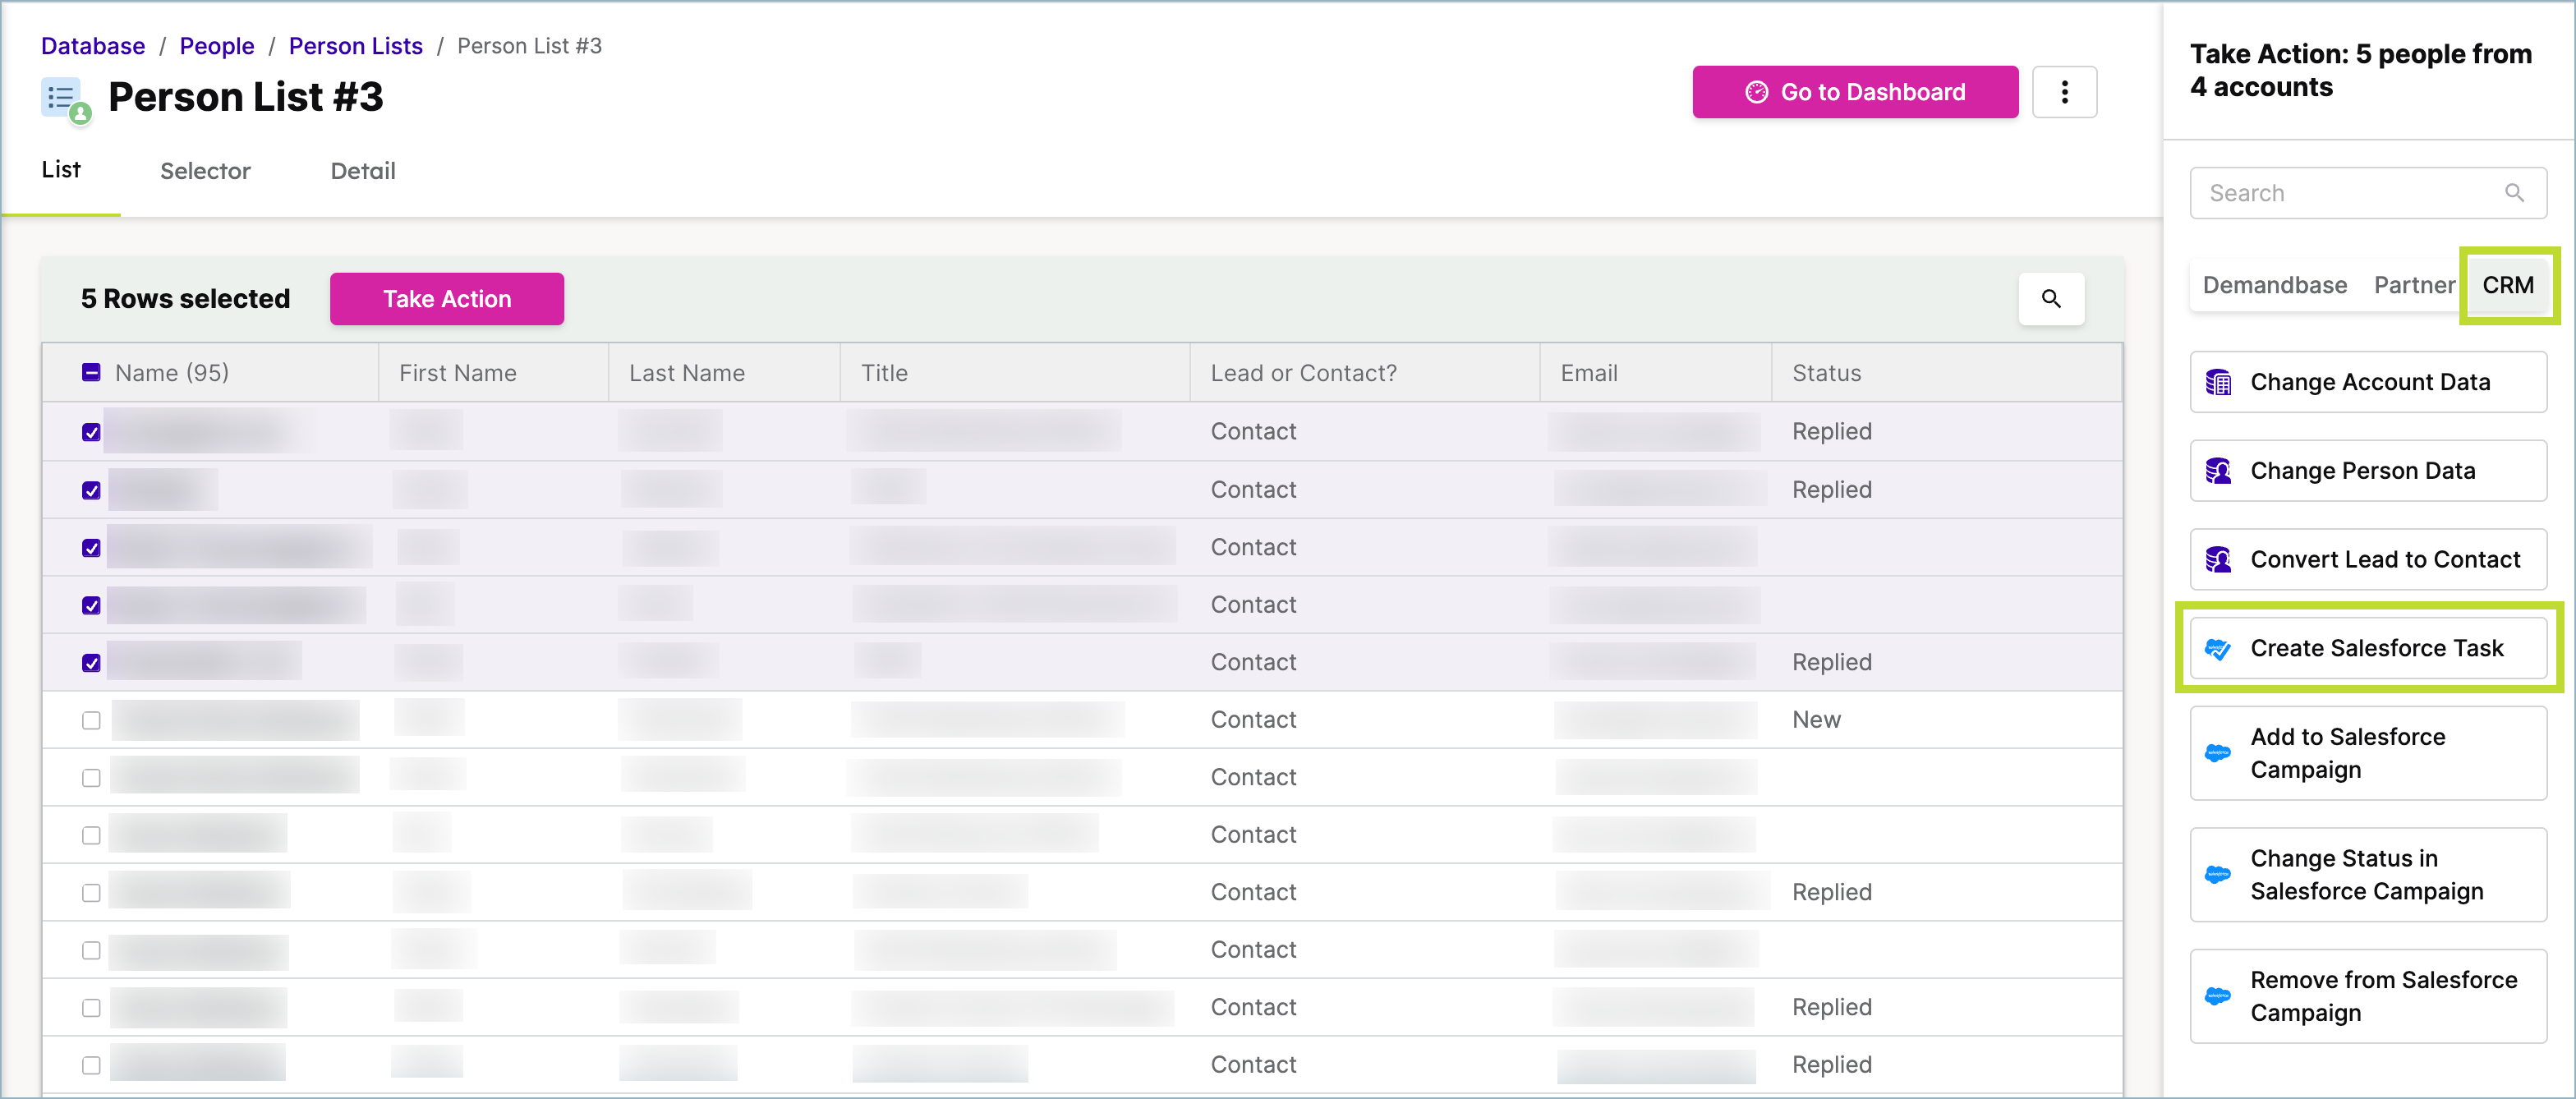
Task: Check the row with New status
Action: (x=91, y=720)
